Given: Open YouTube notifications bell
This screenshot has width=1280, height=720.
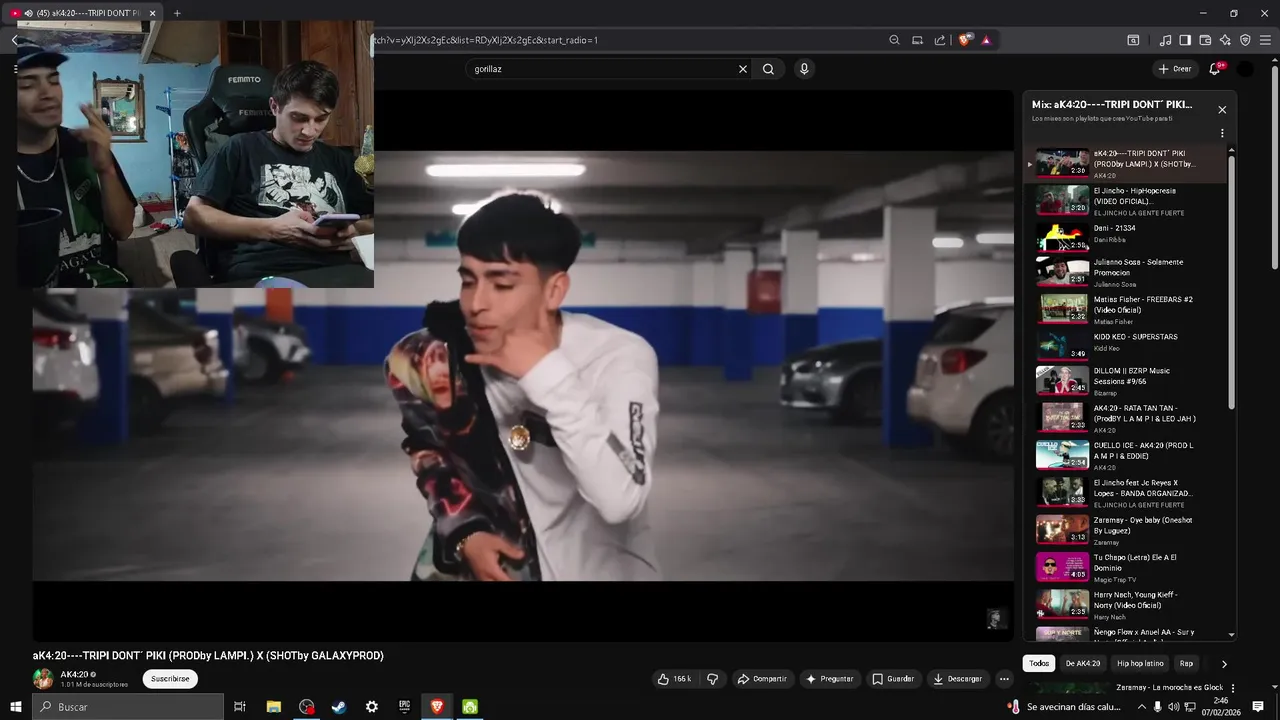Looking at the screenshot, I should point(1215,69).
